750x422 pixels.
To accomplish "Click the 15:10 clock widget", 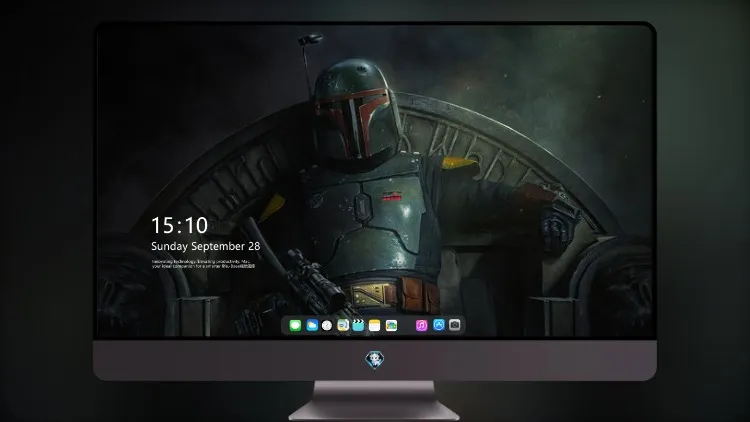I will point(179,225).
